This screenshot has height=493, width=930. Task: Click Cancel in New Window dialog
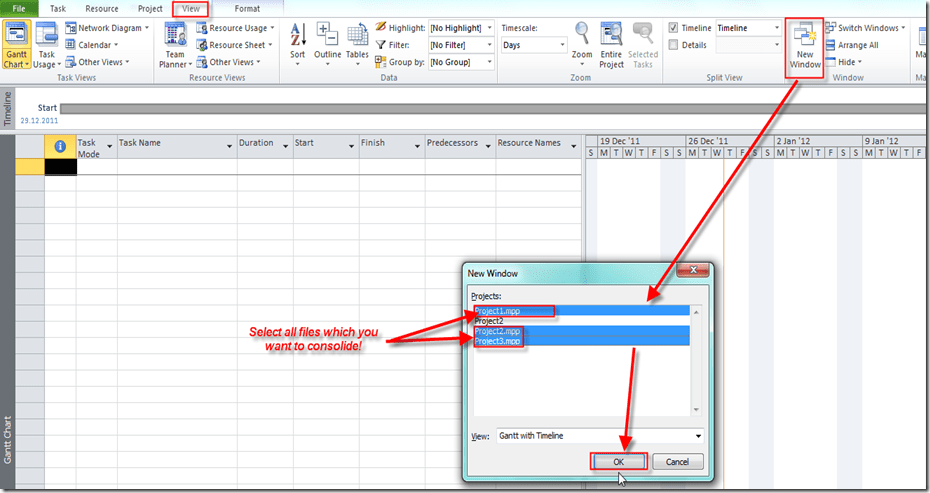pos(678,462)
